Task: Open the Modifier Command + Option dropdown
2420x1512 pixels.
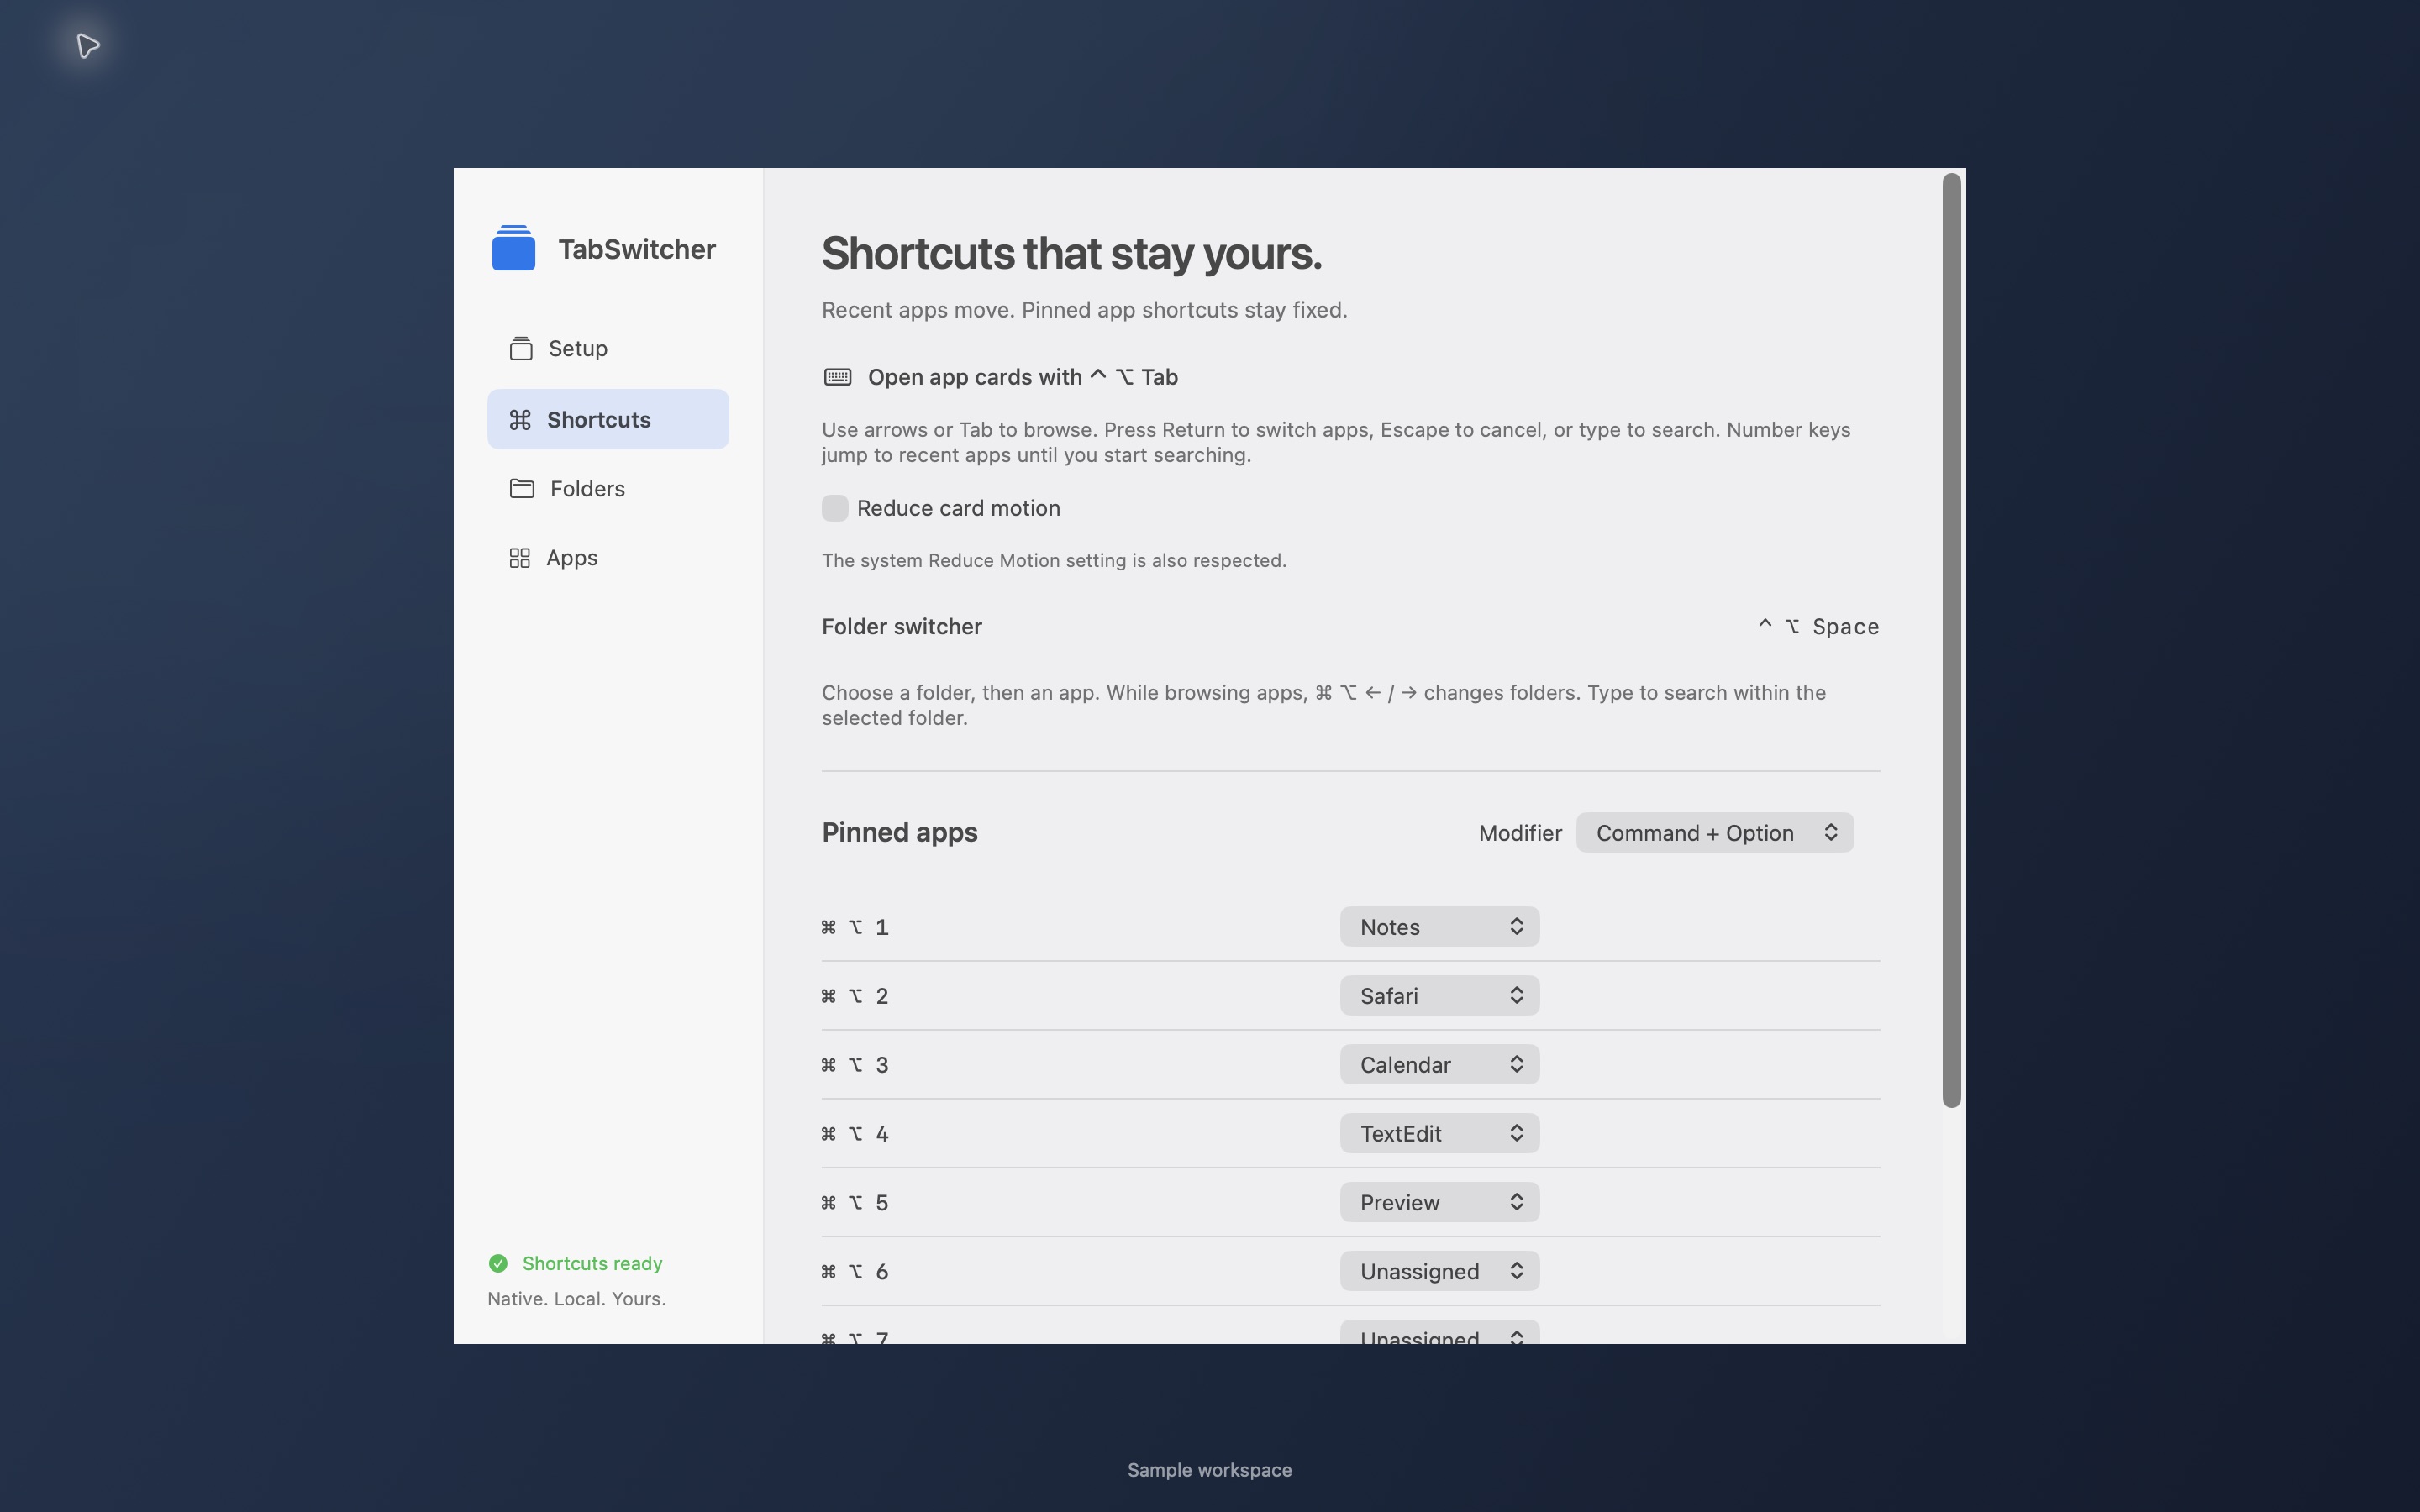Action: coord(1715,833)
